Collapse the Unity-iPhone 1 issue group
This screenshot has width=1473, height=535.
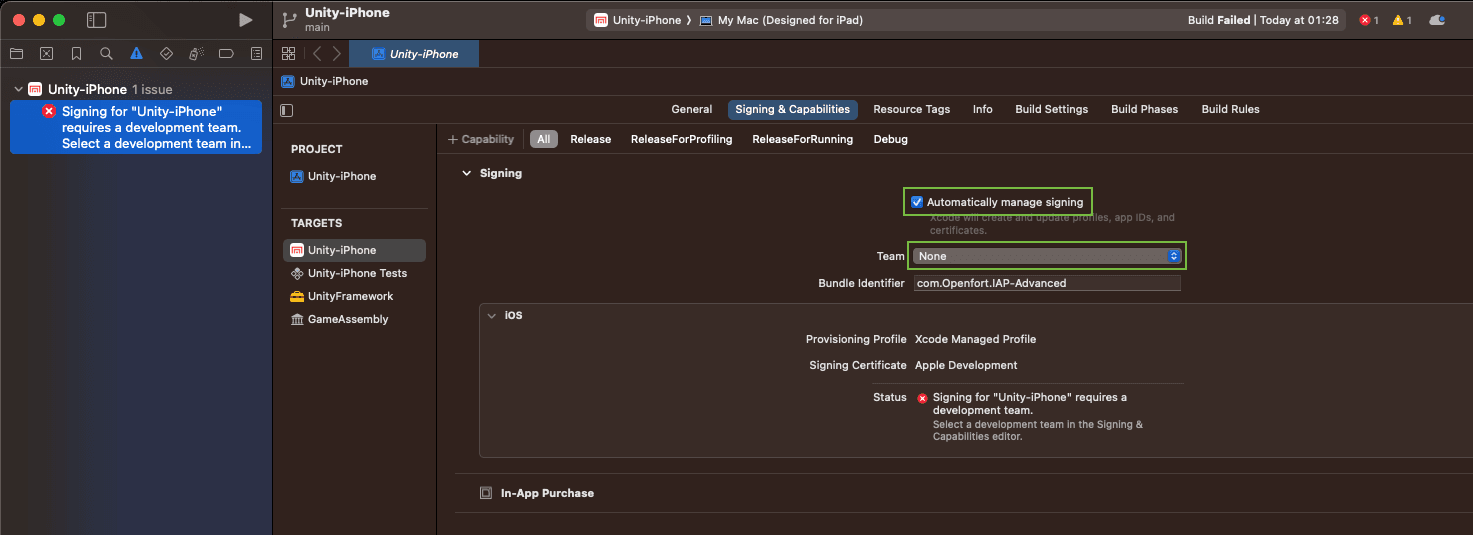coord(18,89)
